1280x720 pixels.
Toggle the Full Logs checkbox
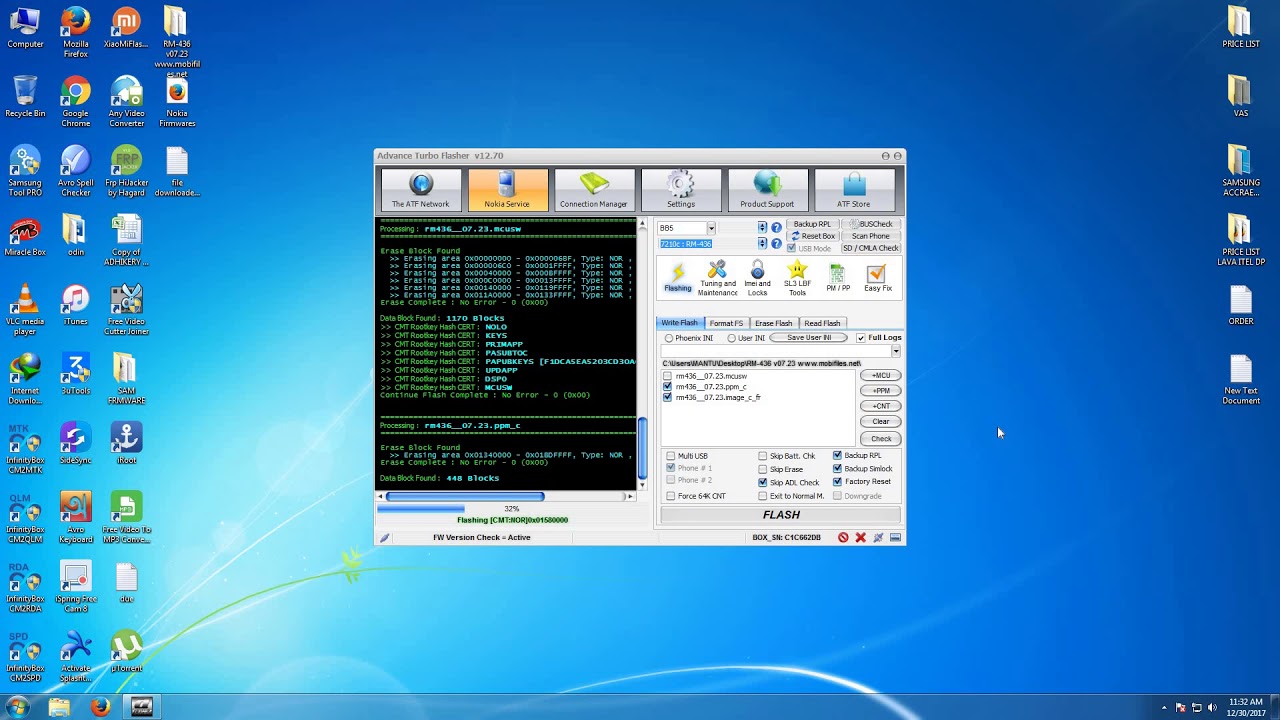pyautogui.click(x=860, y=338)
